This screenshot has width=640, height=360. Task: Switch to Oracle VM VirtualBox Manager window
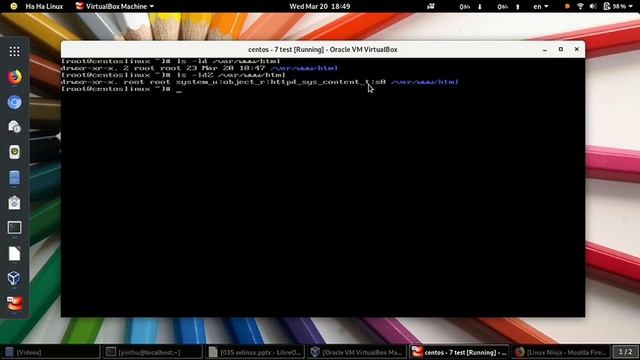pyautogui.click(x=357, y=352)
